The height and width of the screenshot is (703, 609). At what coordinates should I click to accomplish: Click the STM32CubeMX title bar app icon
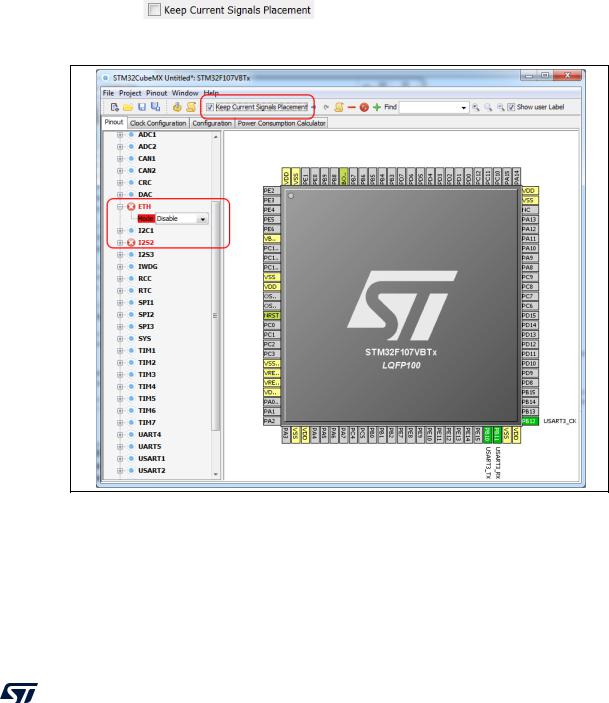click(105, 78)
